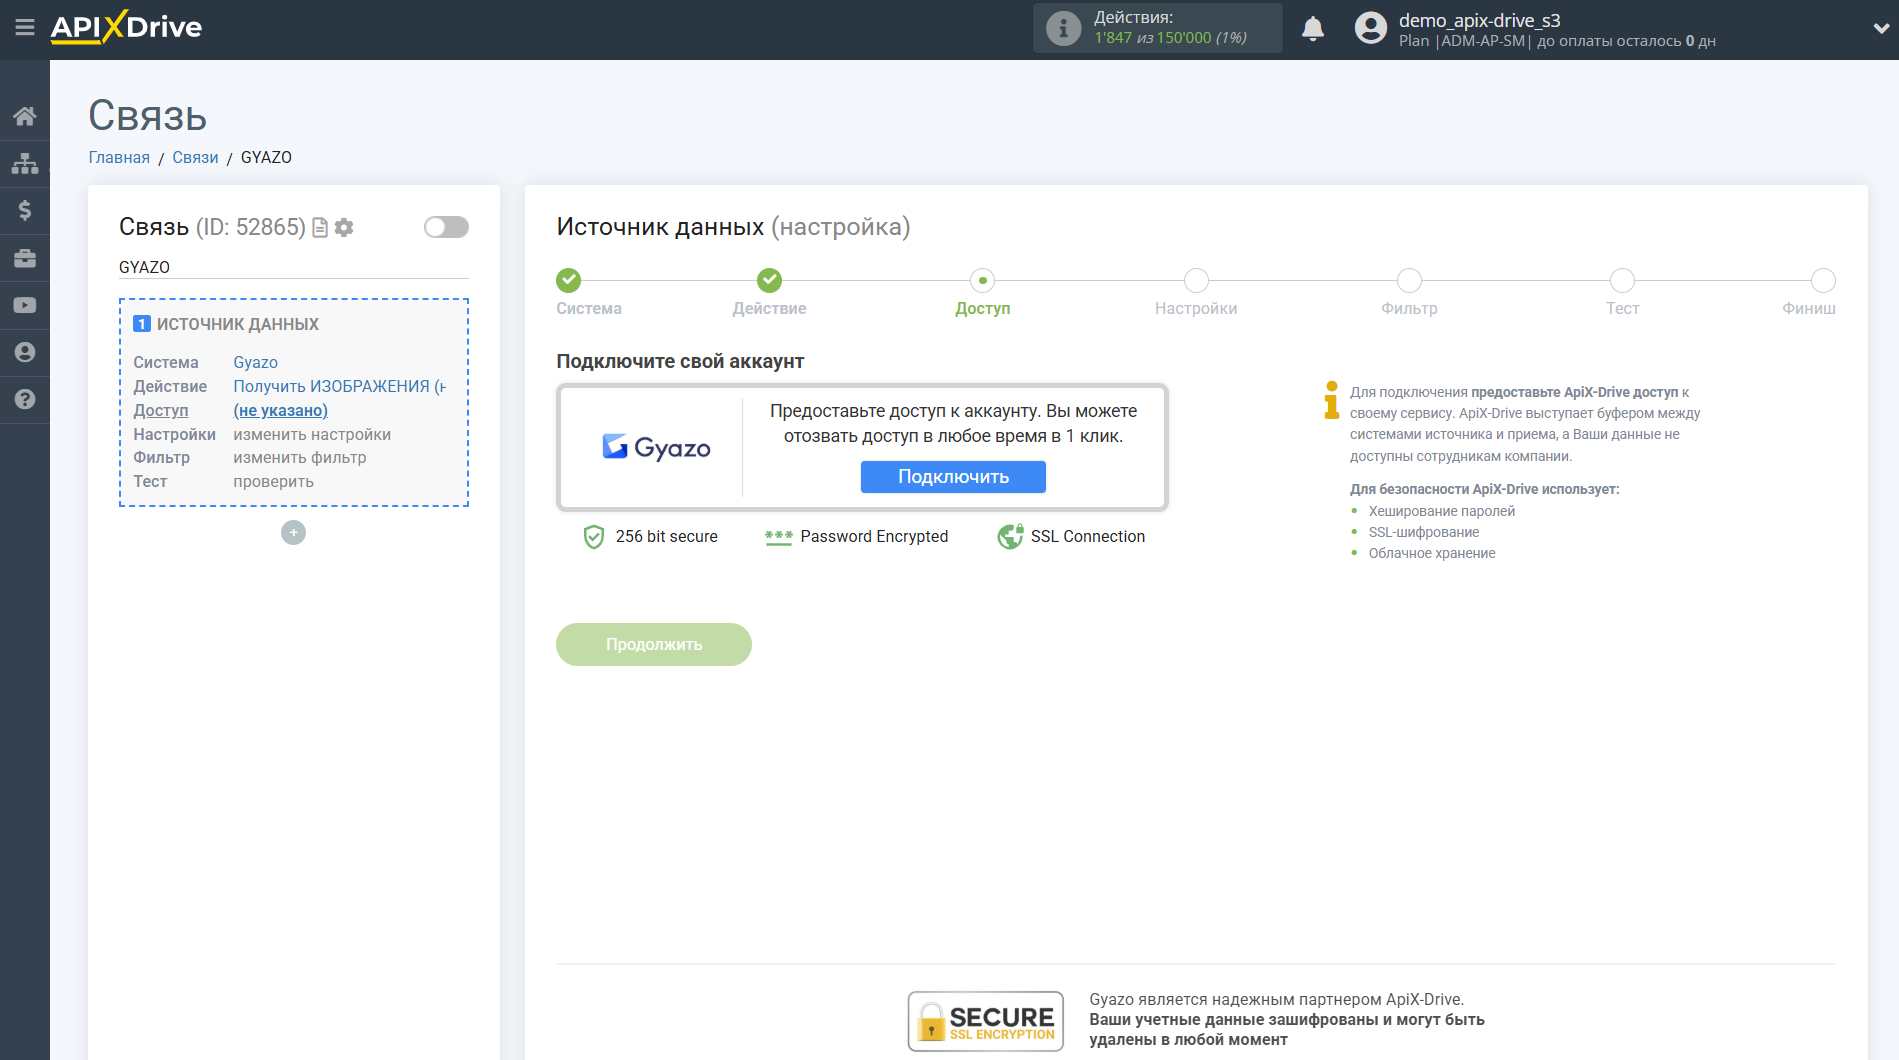This screenshot has width=1899, height=1060.
Task: Click the home icon in sidebar
Action: (x=25, y=116)
